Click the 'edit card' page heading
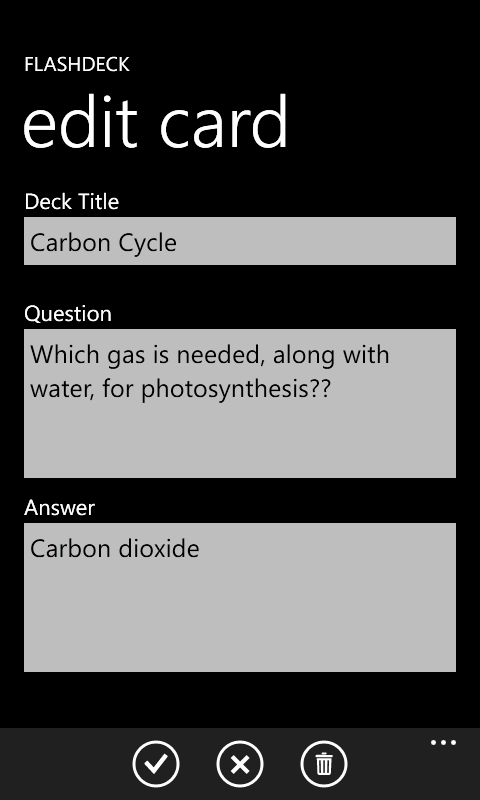The width and height of the screenshot is (480, 800). pos(156,122)
